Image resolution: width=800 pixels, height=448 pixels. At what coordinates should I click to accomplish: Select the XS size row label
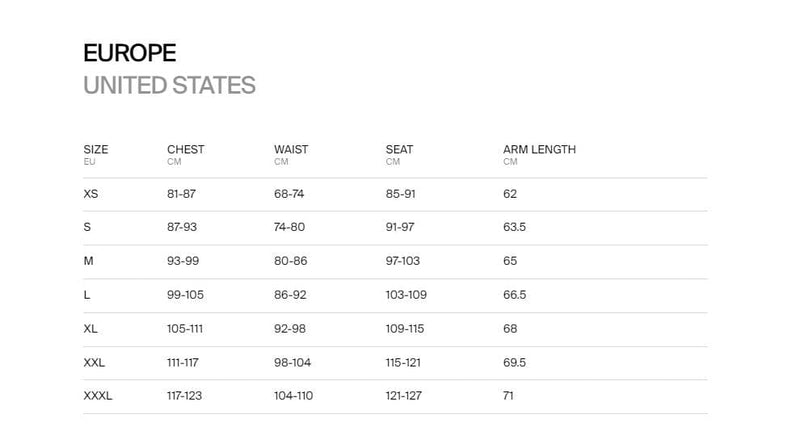(x=91, y=194)
